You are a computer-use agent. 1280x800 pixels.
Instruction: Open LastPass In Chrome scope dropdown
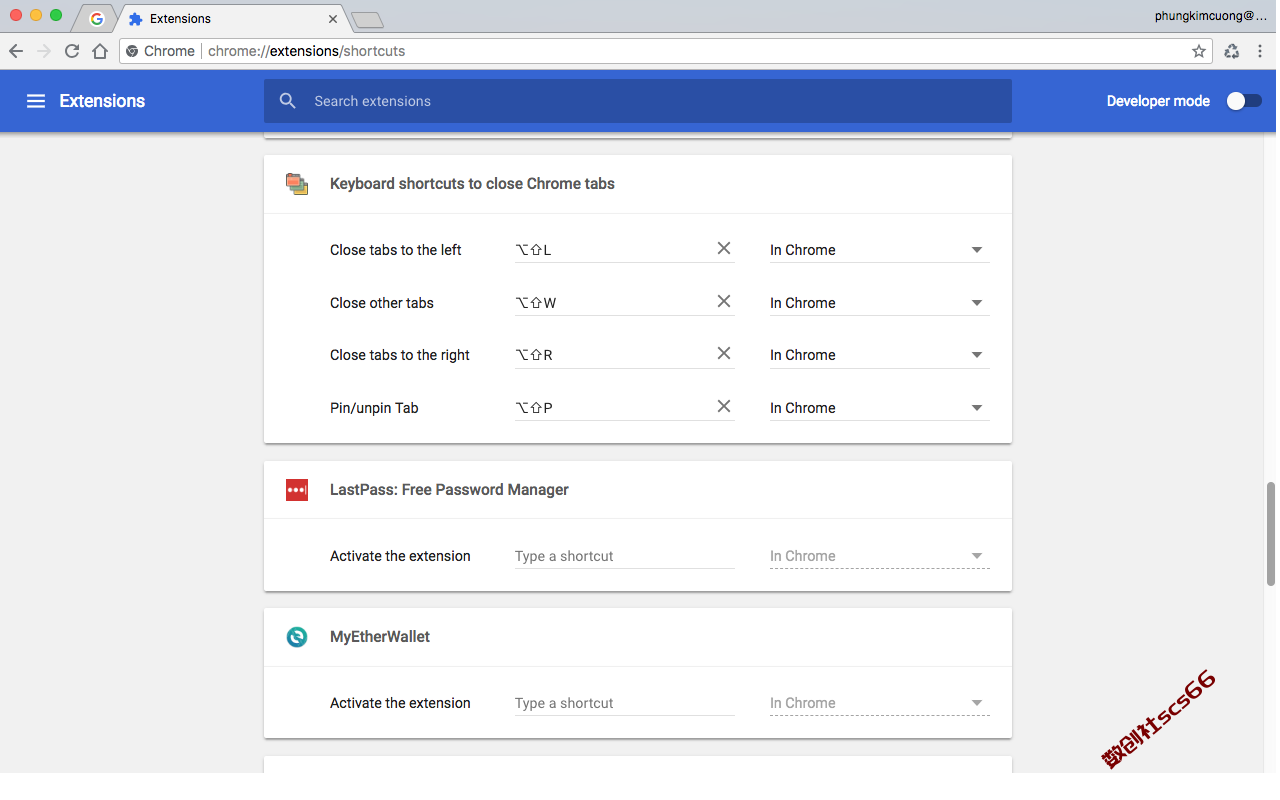coord(880,556)
